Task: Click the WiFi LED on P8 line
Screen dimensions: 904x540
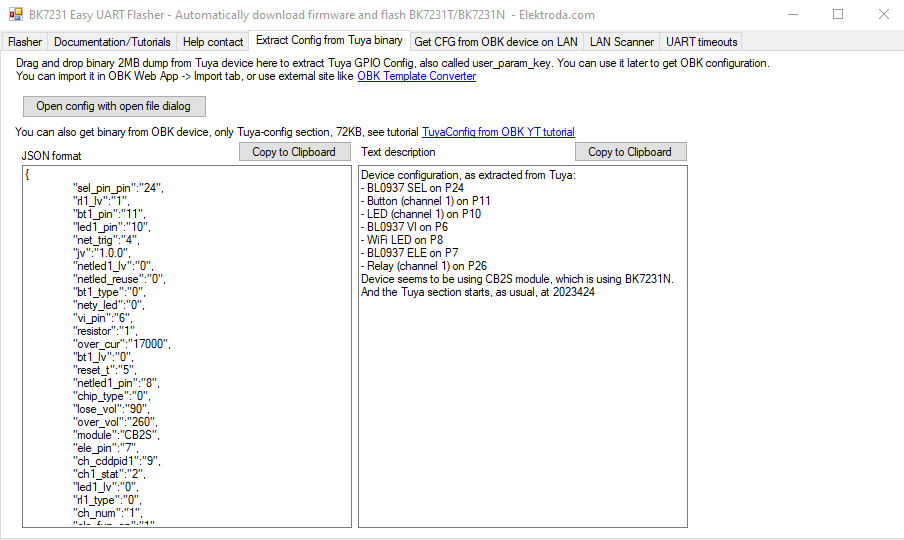Action: 402,240
